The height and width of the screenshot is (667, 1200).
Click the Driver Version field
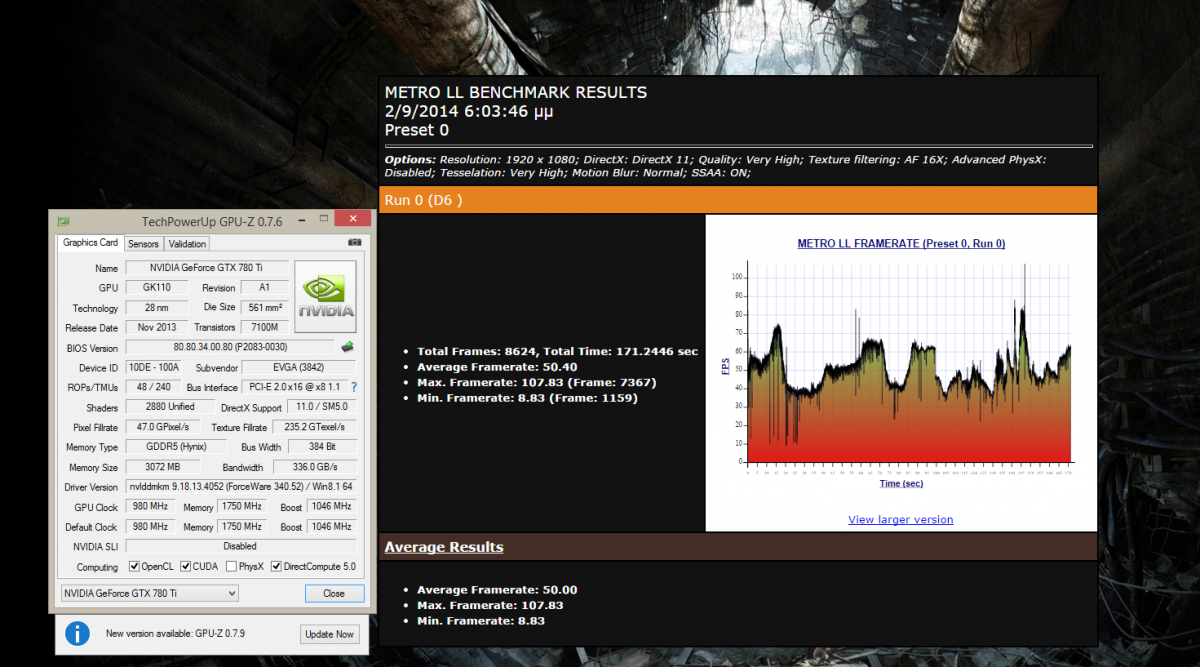point(240,487)
